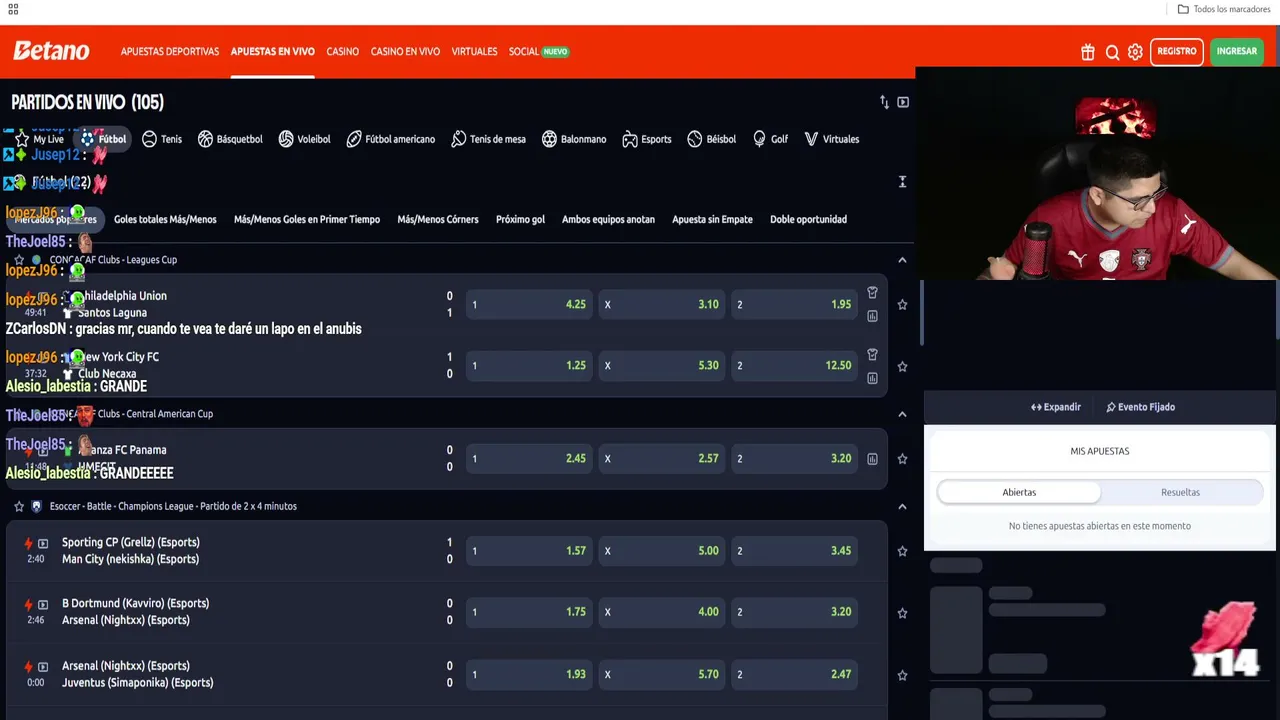Collapse the Leagues Cup section

tap(902, 260)
